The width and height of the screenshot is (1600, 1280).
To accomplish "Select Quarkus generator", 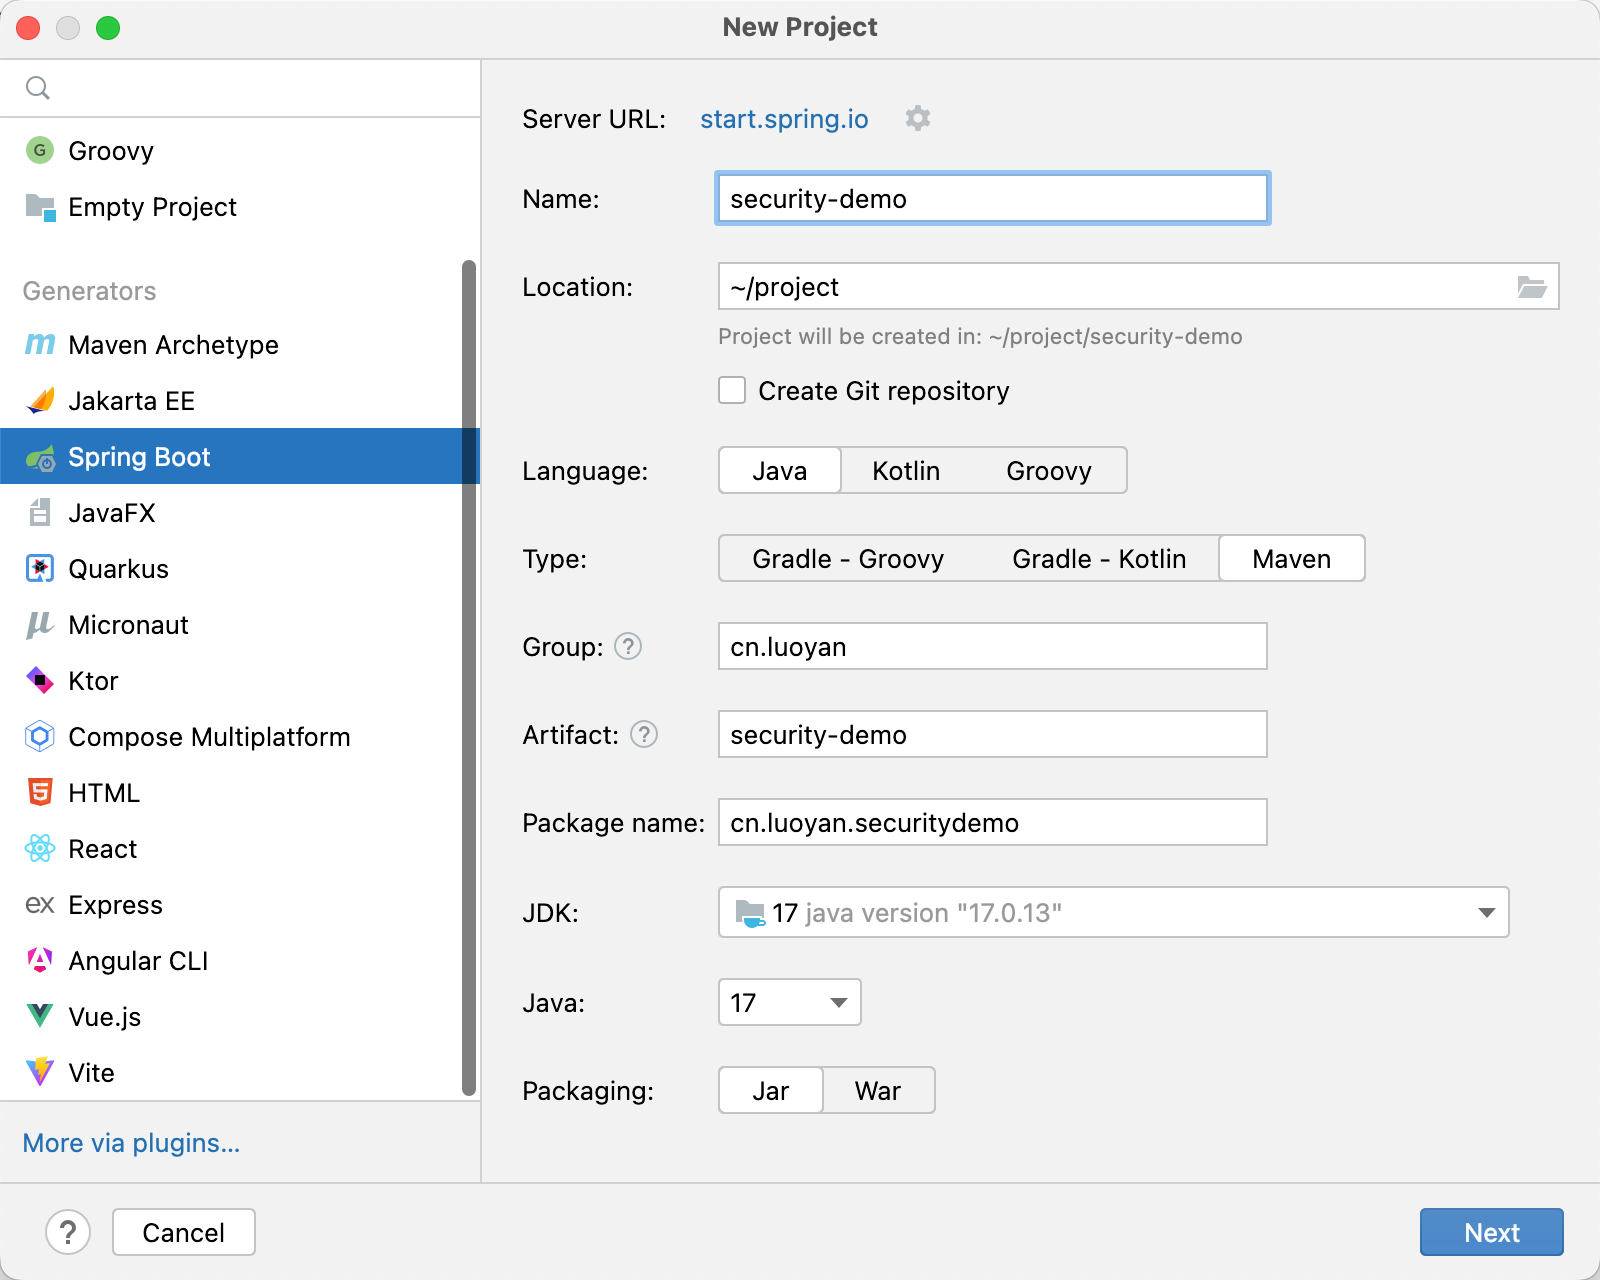I will pos(240,569).
